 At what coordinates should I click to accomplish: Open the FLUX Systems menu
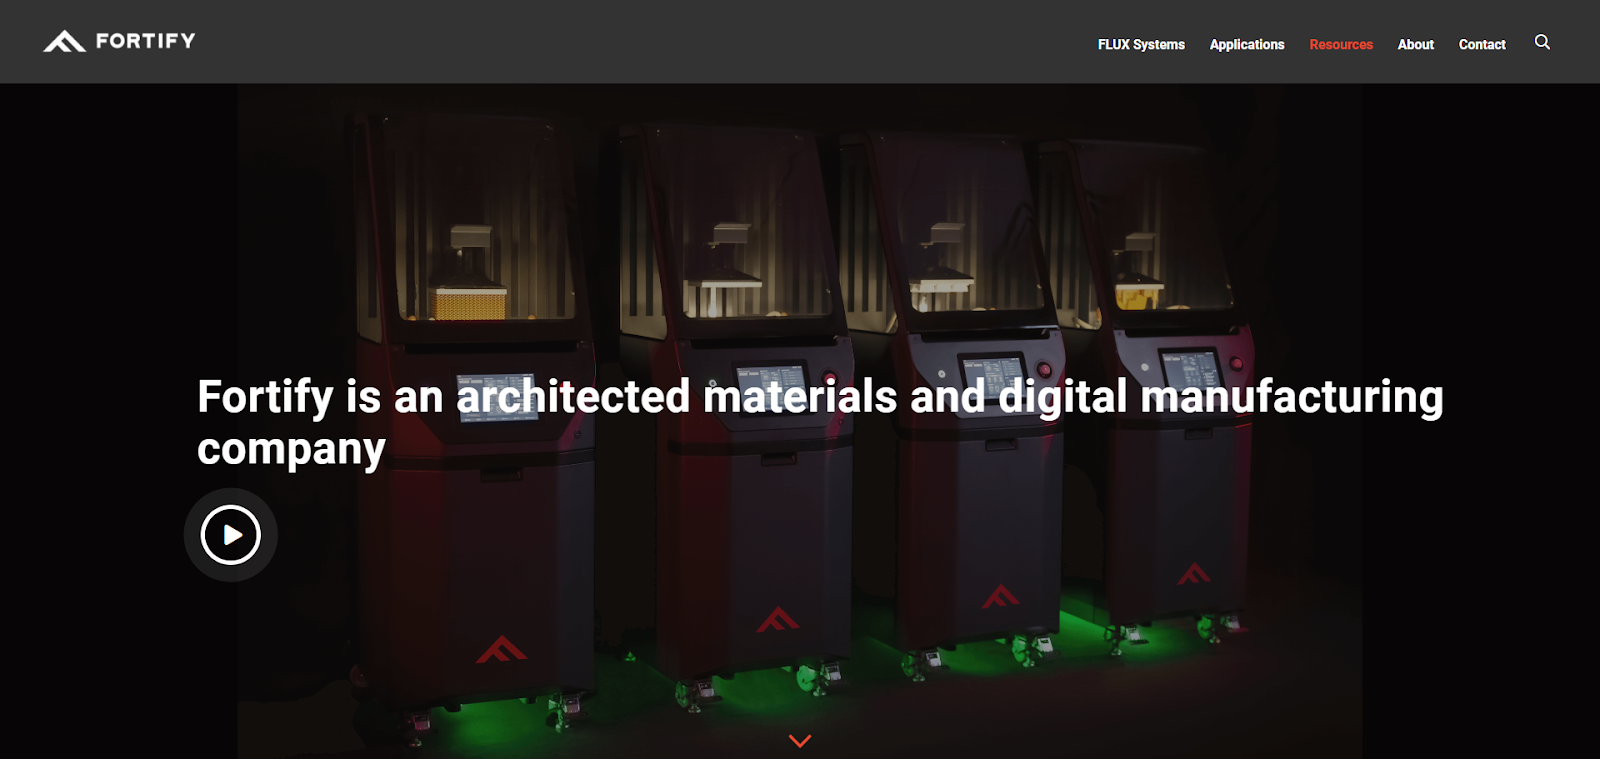[x=1141, y=44]
